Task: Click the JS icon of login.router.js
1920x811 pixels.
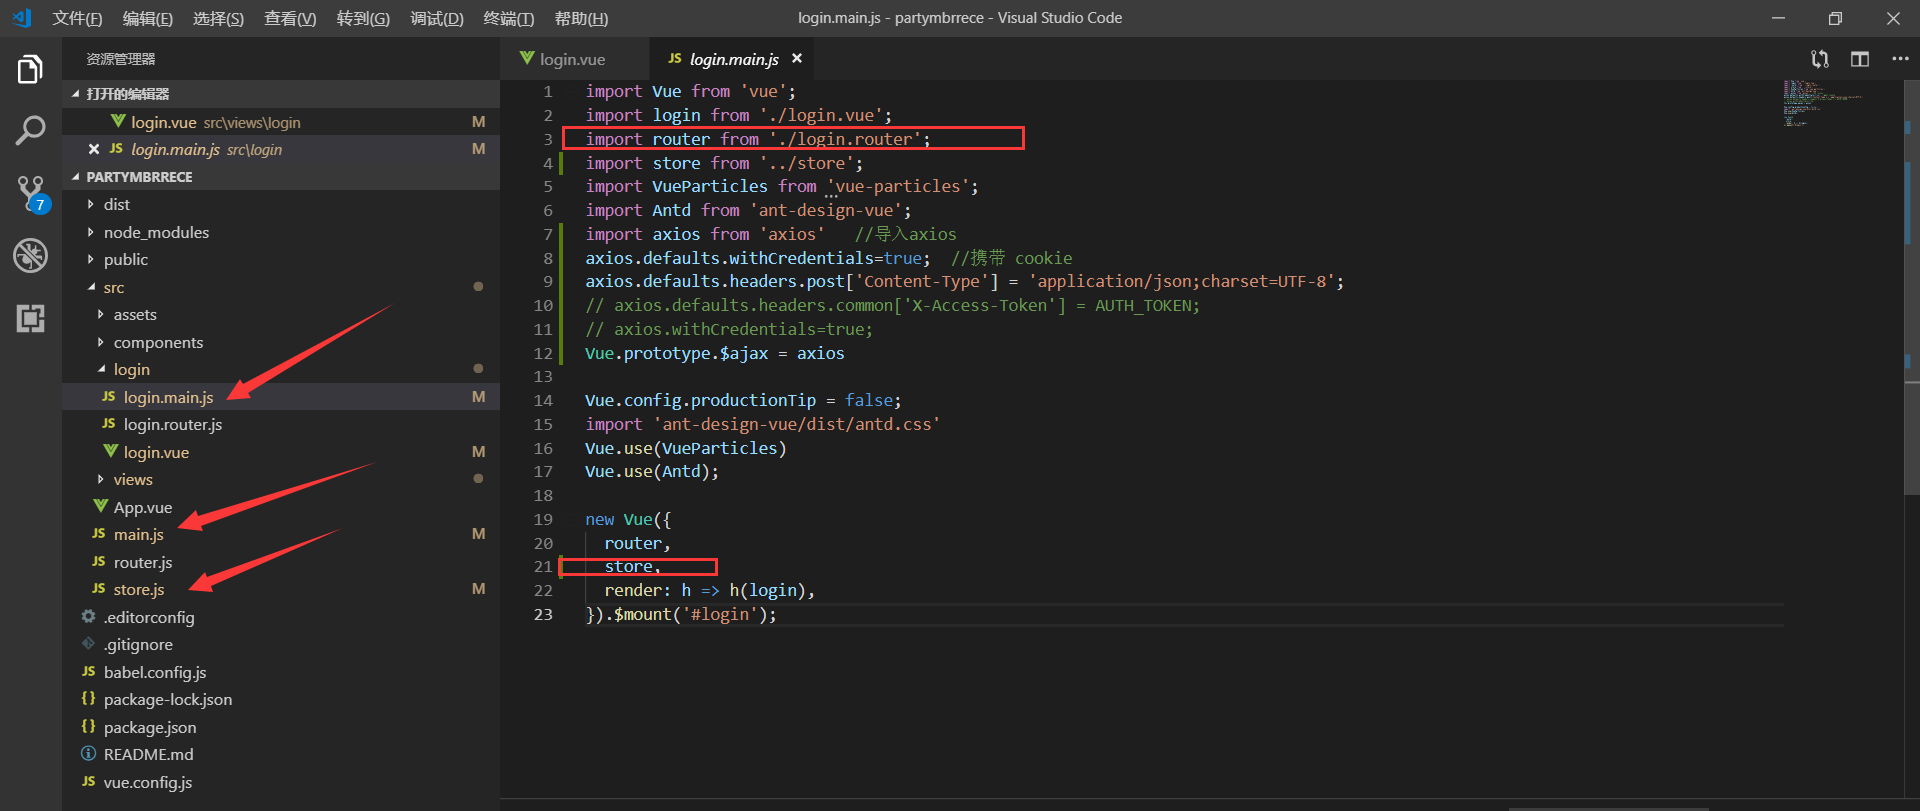Action: (108, 424)
